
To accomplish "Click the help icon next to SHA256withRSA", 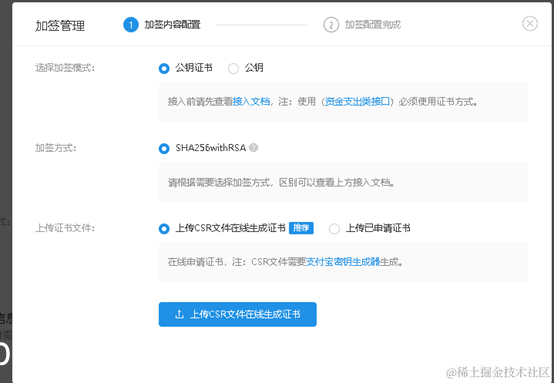I will click(x=253, y=148).
